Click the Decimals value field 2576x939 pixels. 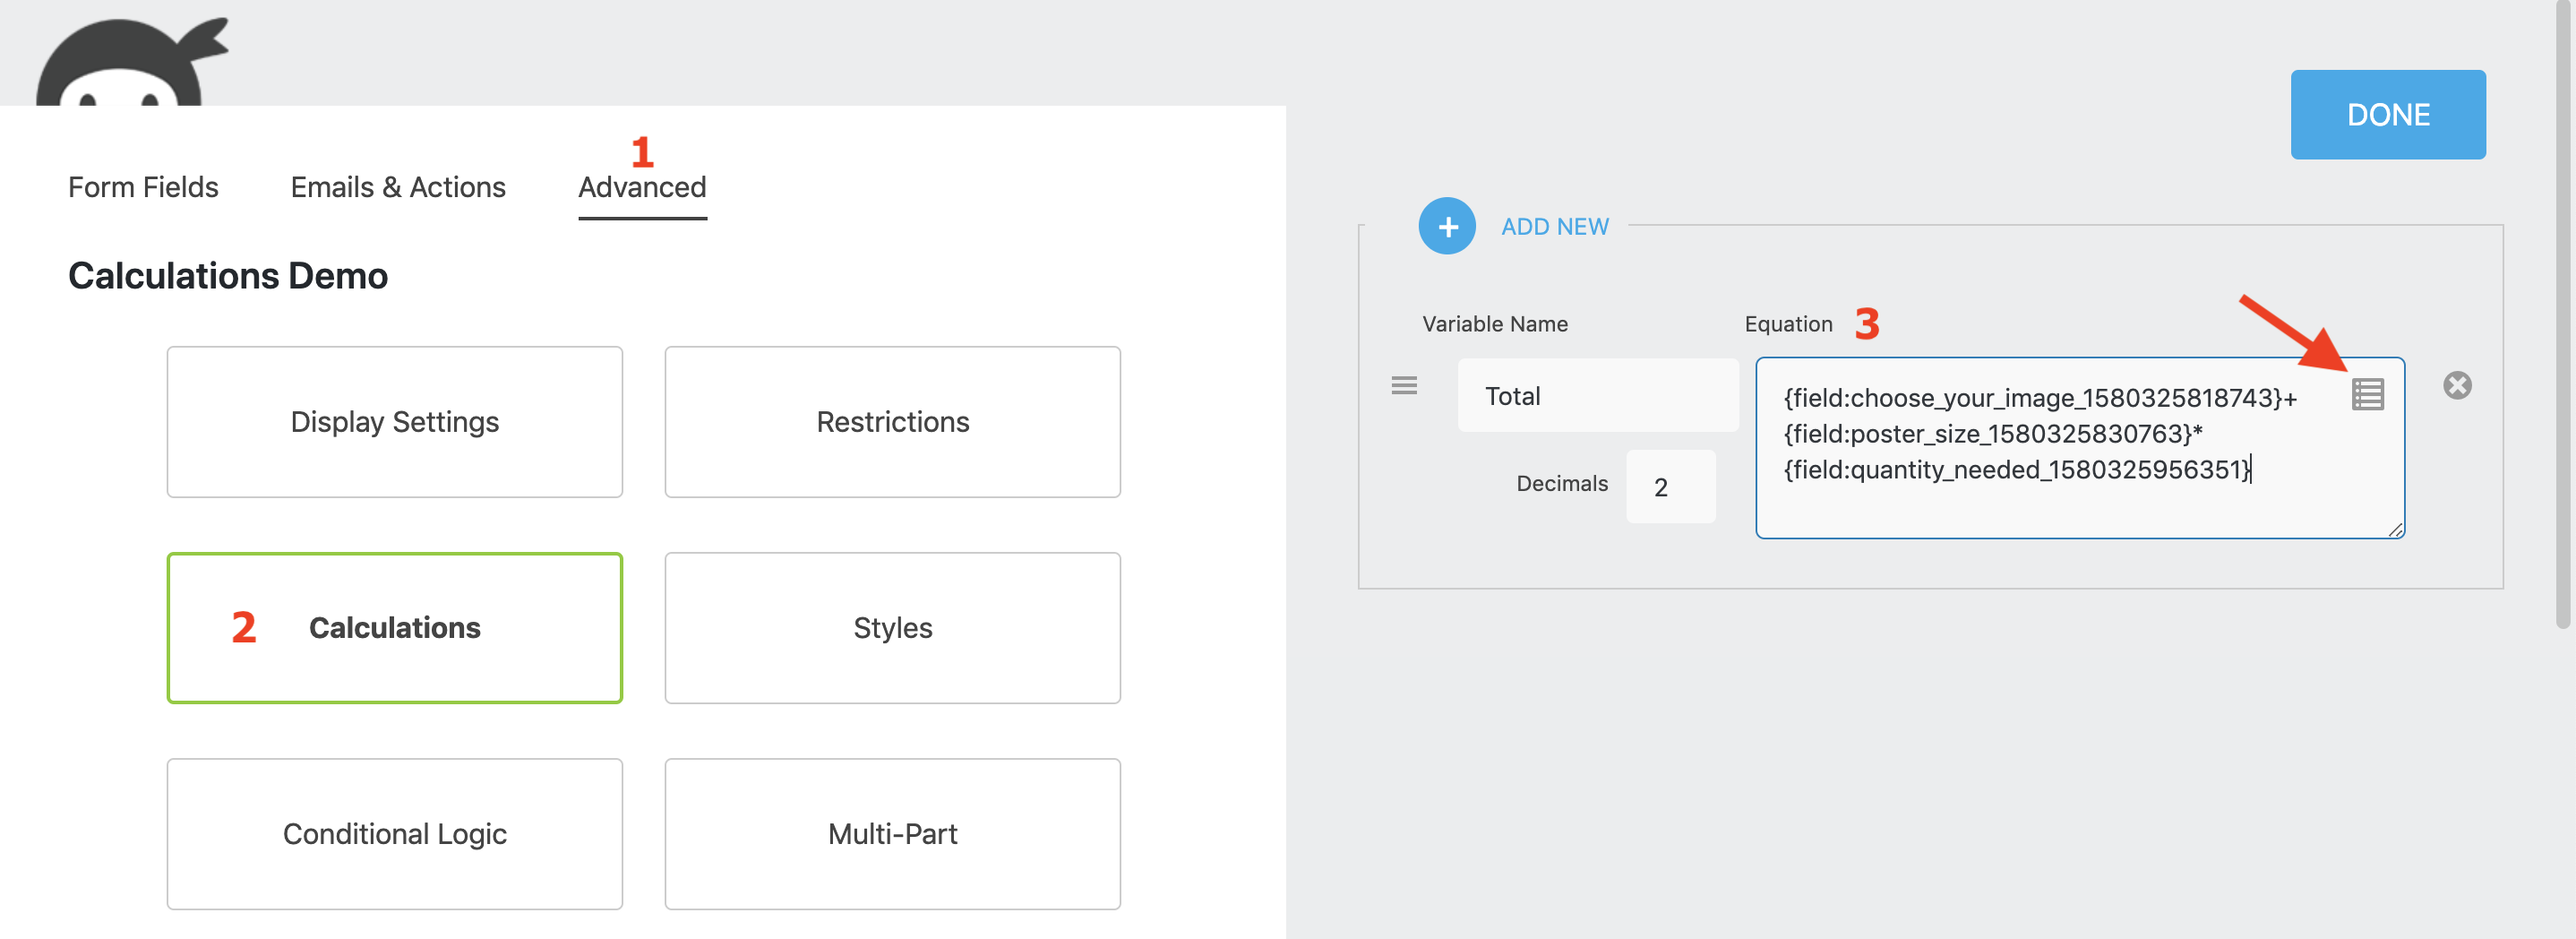coord(1670,486)
